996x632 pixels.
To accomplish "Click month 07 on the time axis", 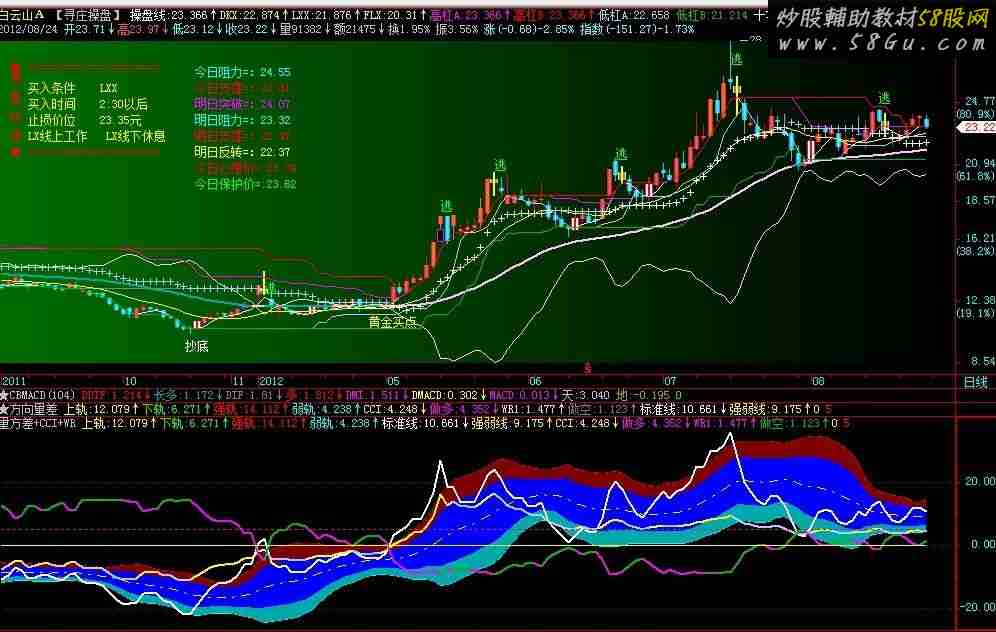I will point(670,381).
